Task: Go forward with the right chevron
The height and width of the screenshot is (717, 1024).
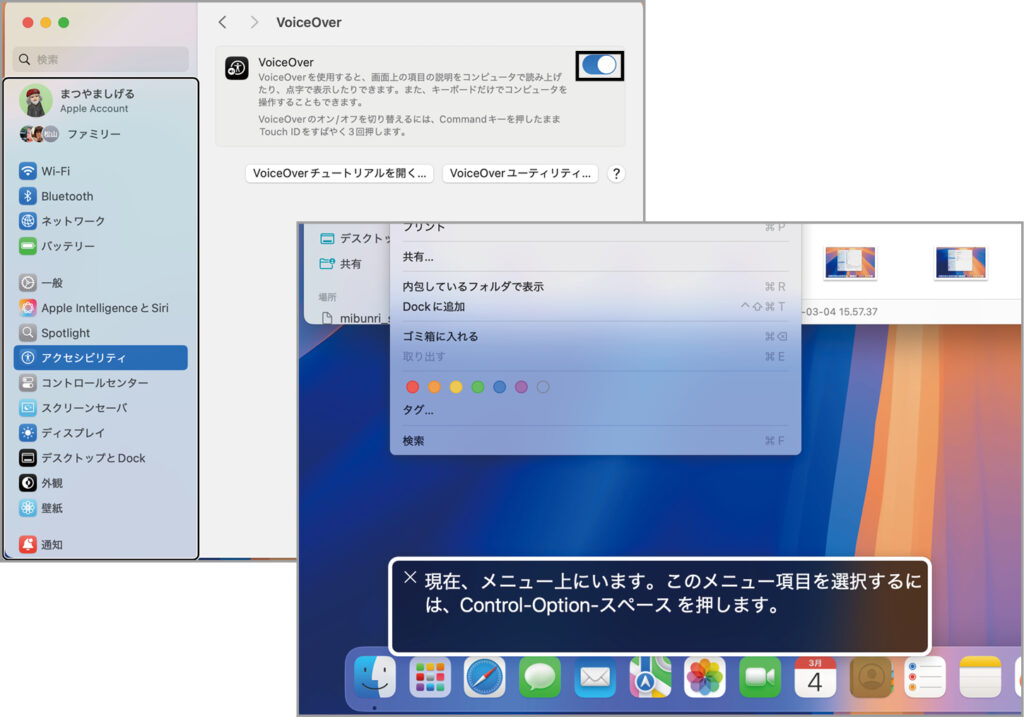Action: [254, 22]
